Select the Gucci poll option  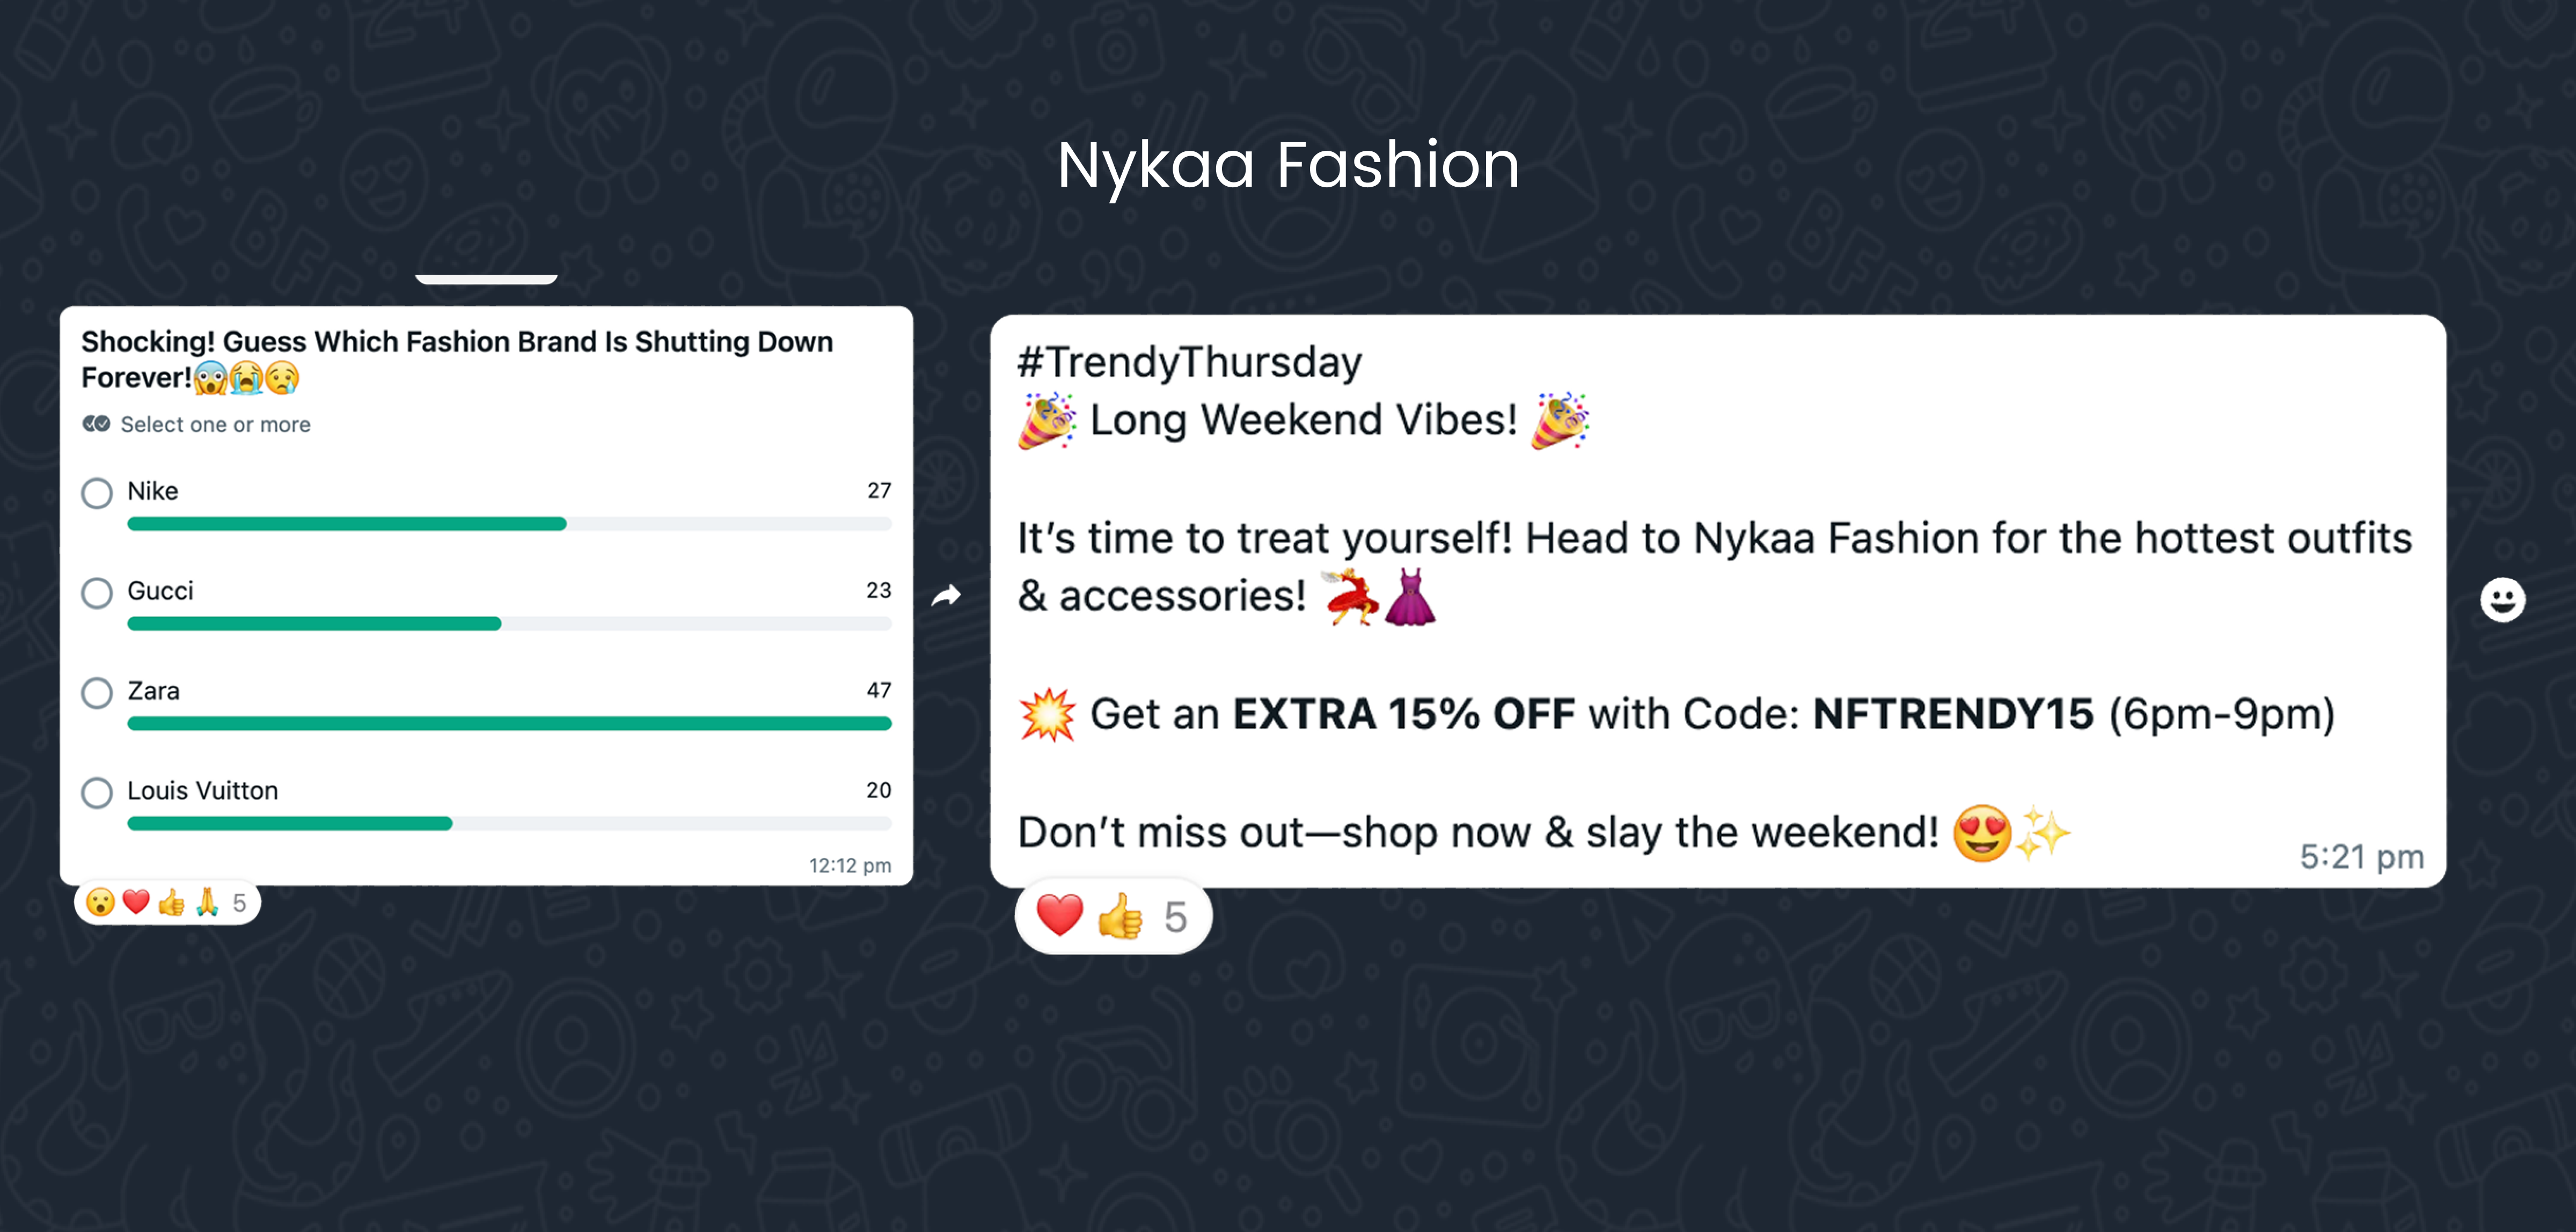tap(96, 593)
